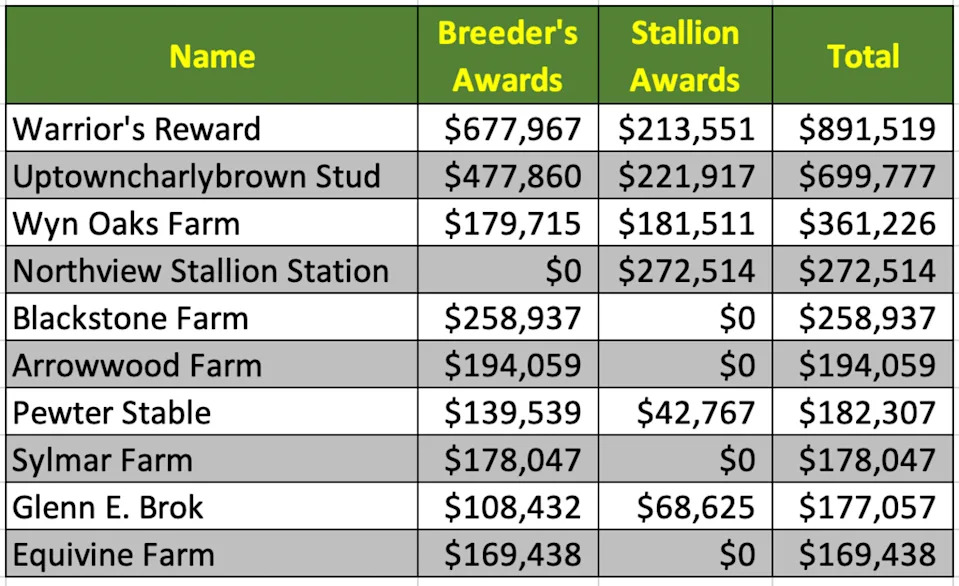
Task: Select the Northview Stallion Station cell
Action: click(212, 270)
